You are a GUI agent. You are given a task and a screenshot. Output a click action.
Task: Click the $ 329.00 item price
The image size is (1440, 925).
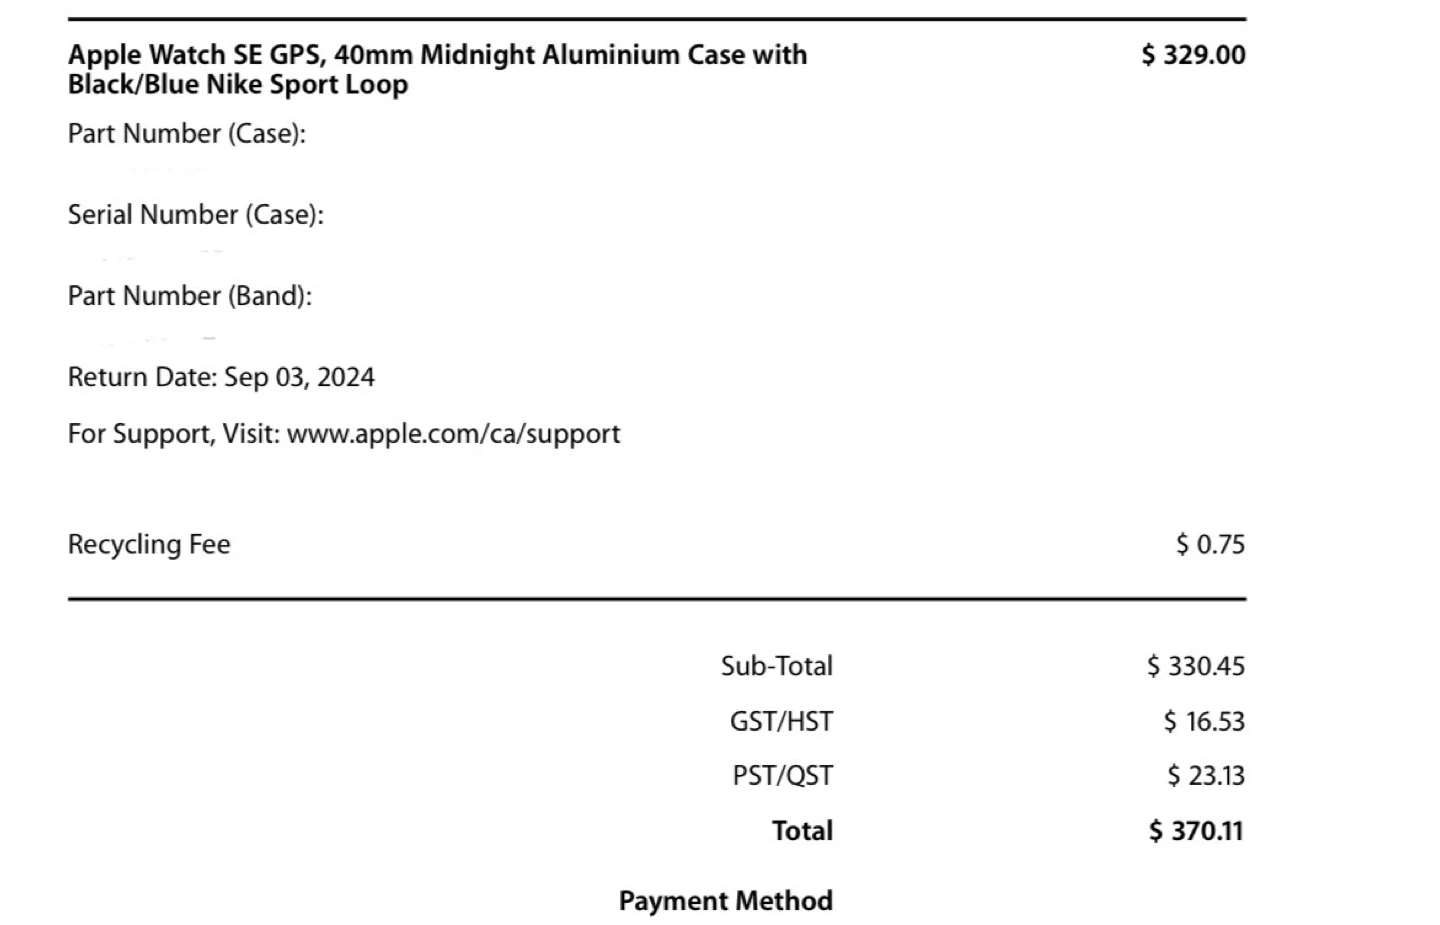tap(1194, 55)
